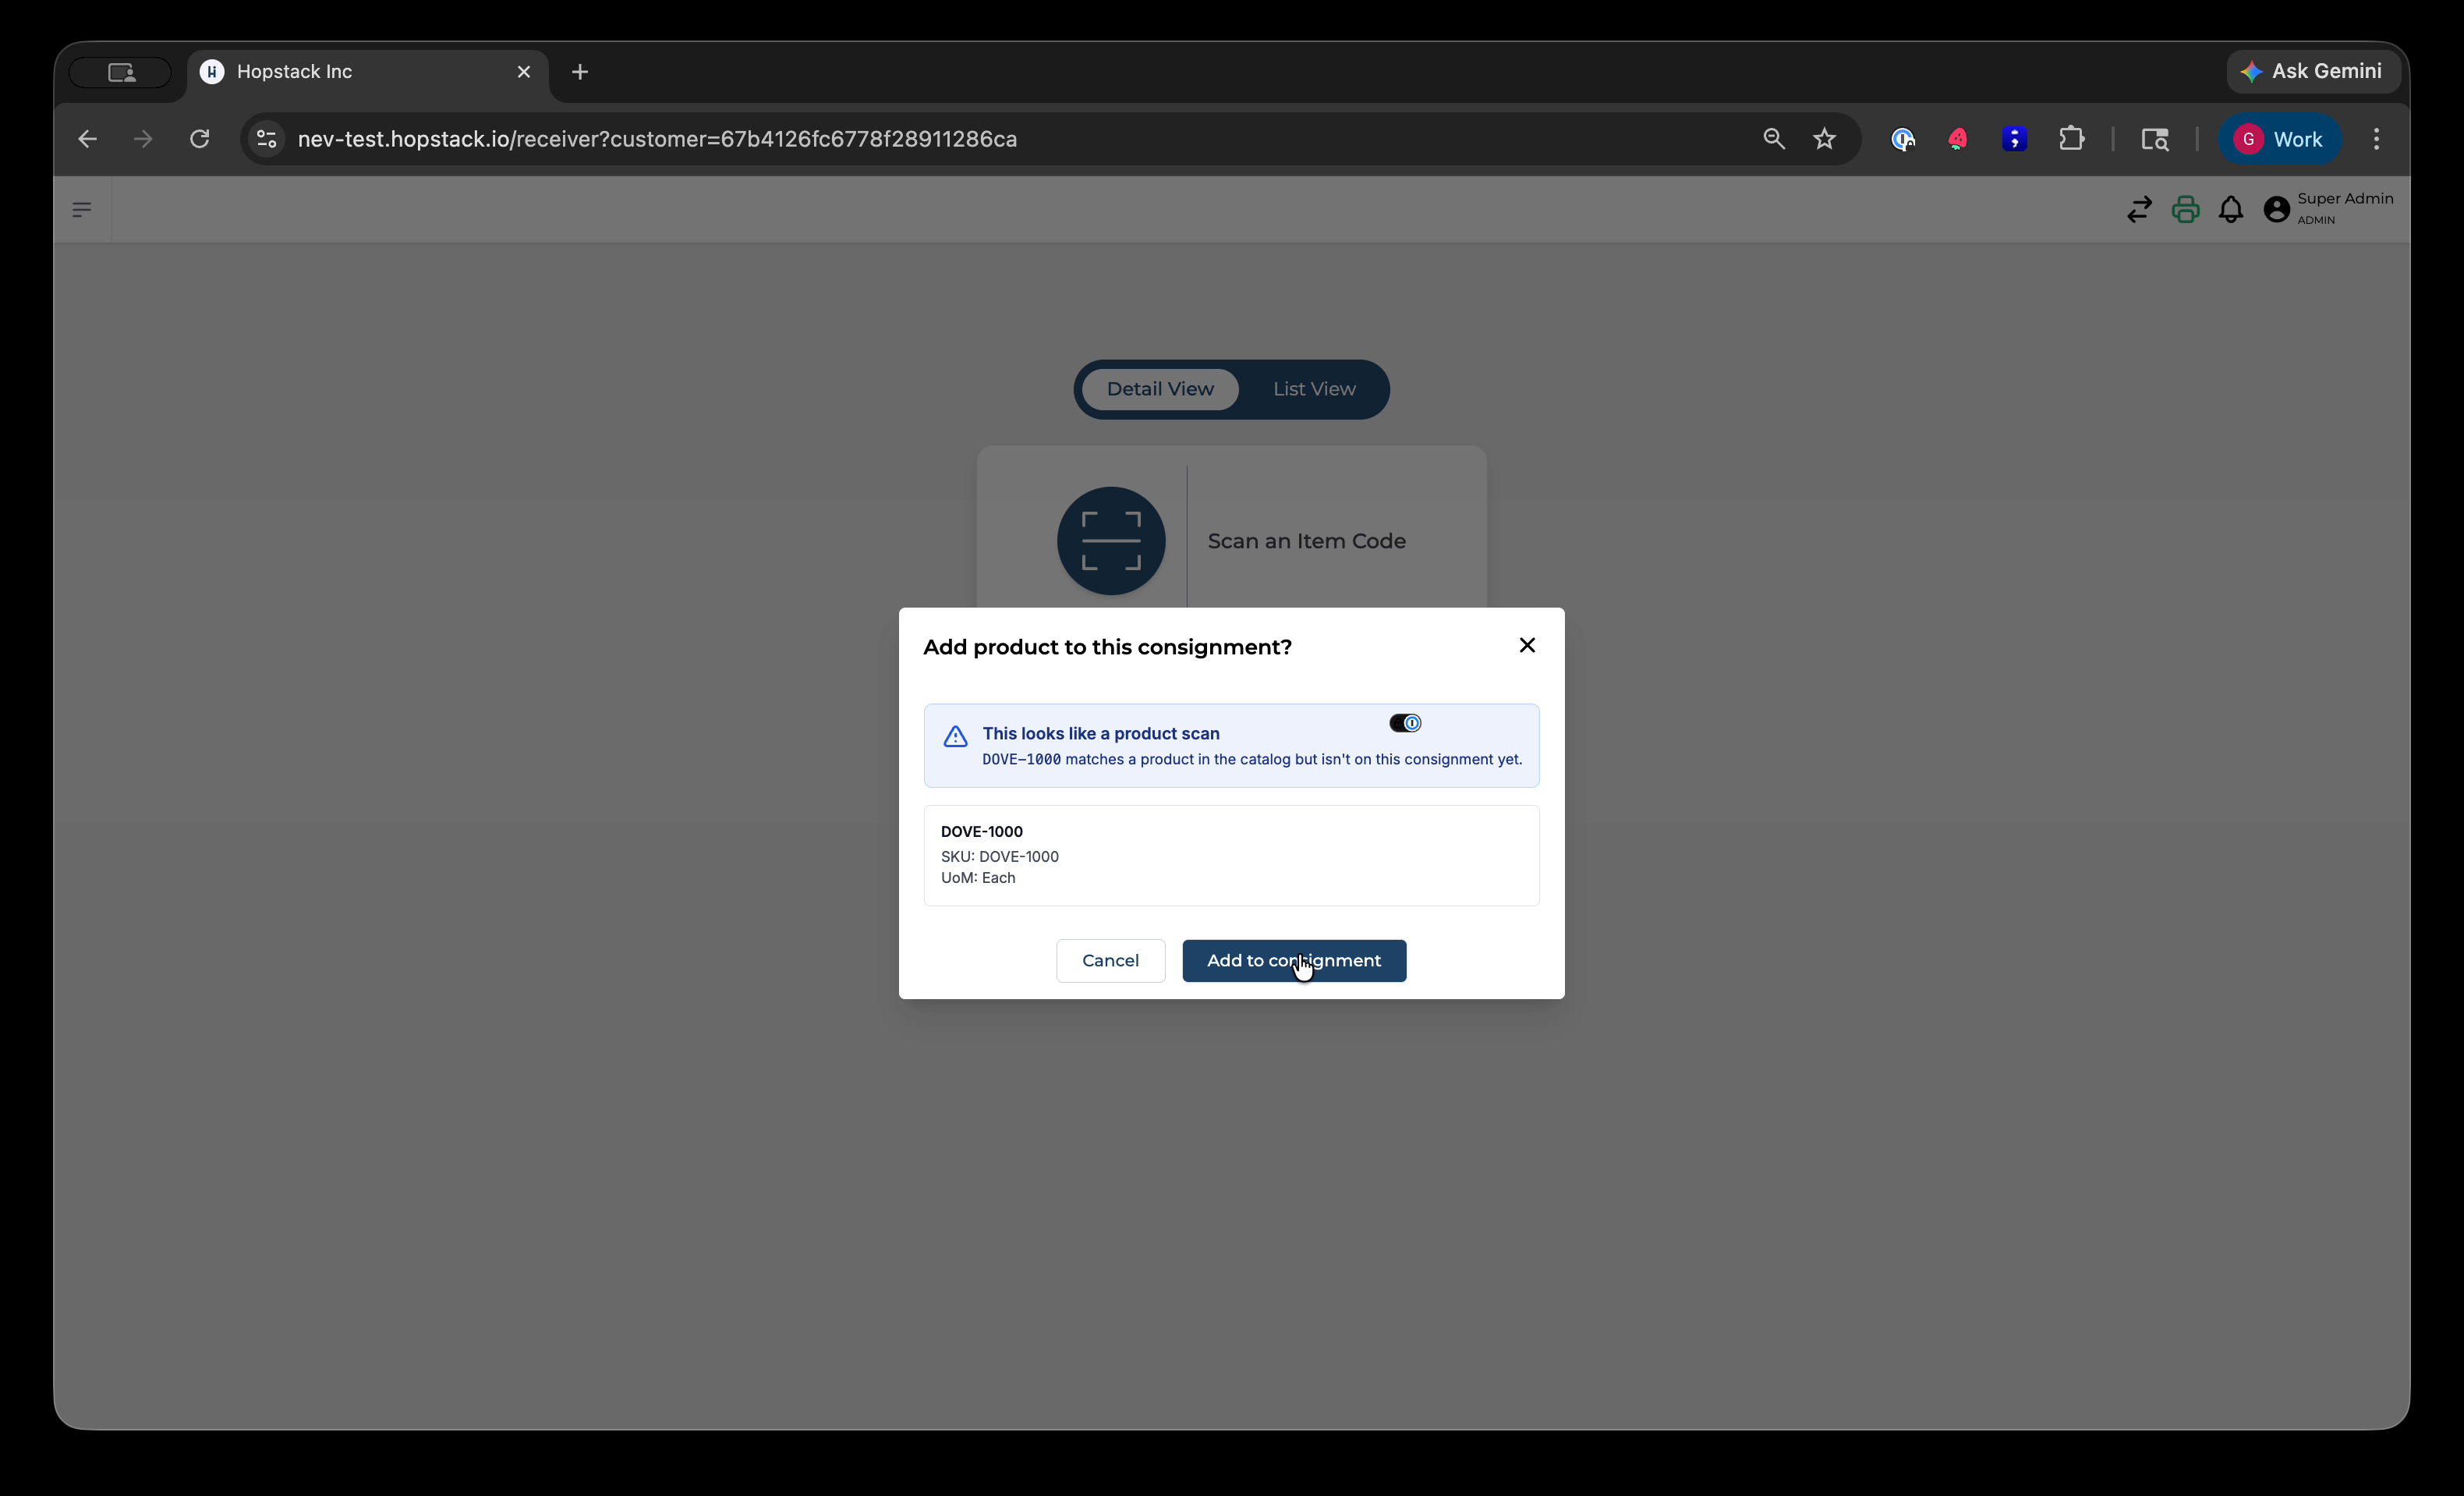Open the blue extension icon
Viewport: 2464px width, 1496px height.
tap(2014, 139)
